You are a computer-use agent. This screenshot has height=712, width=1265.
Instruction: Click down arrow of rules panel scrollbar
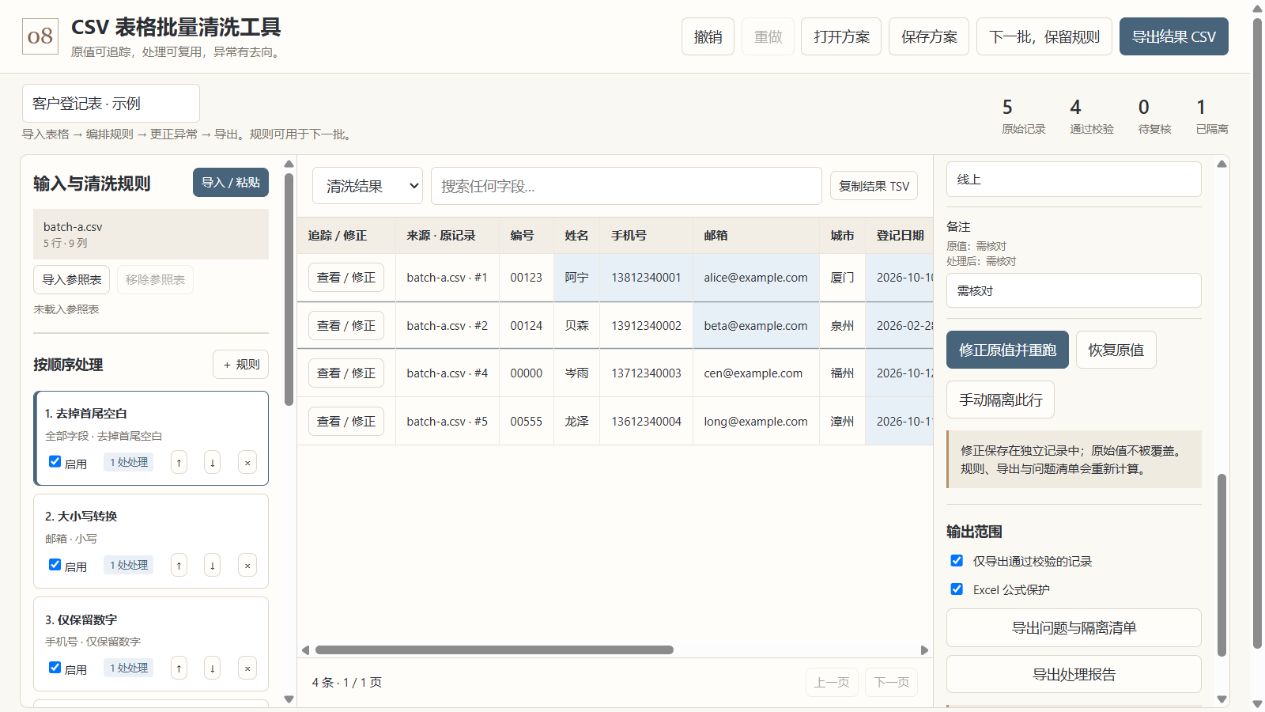point(289,699)
